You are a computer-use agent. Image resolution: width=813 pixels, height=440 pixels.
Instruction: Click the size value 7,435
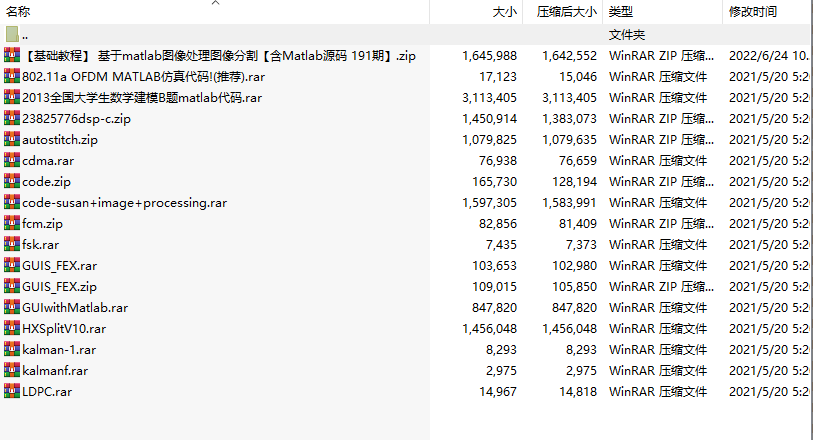click(x=501, y=245)
